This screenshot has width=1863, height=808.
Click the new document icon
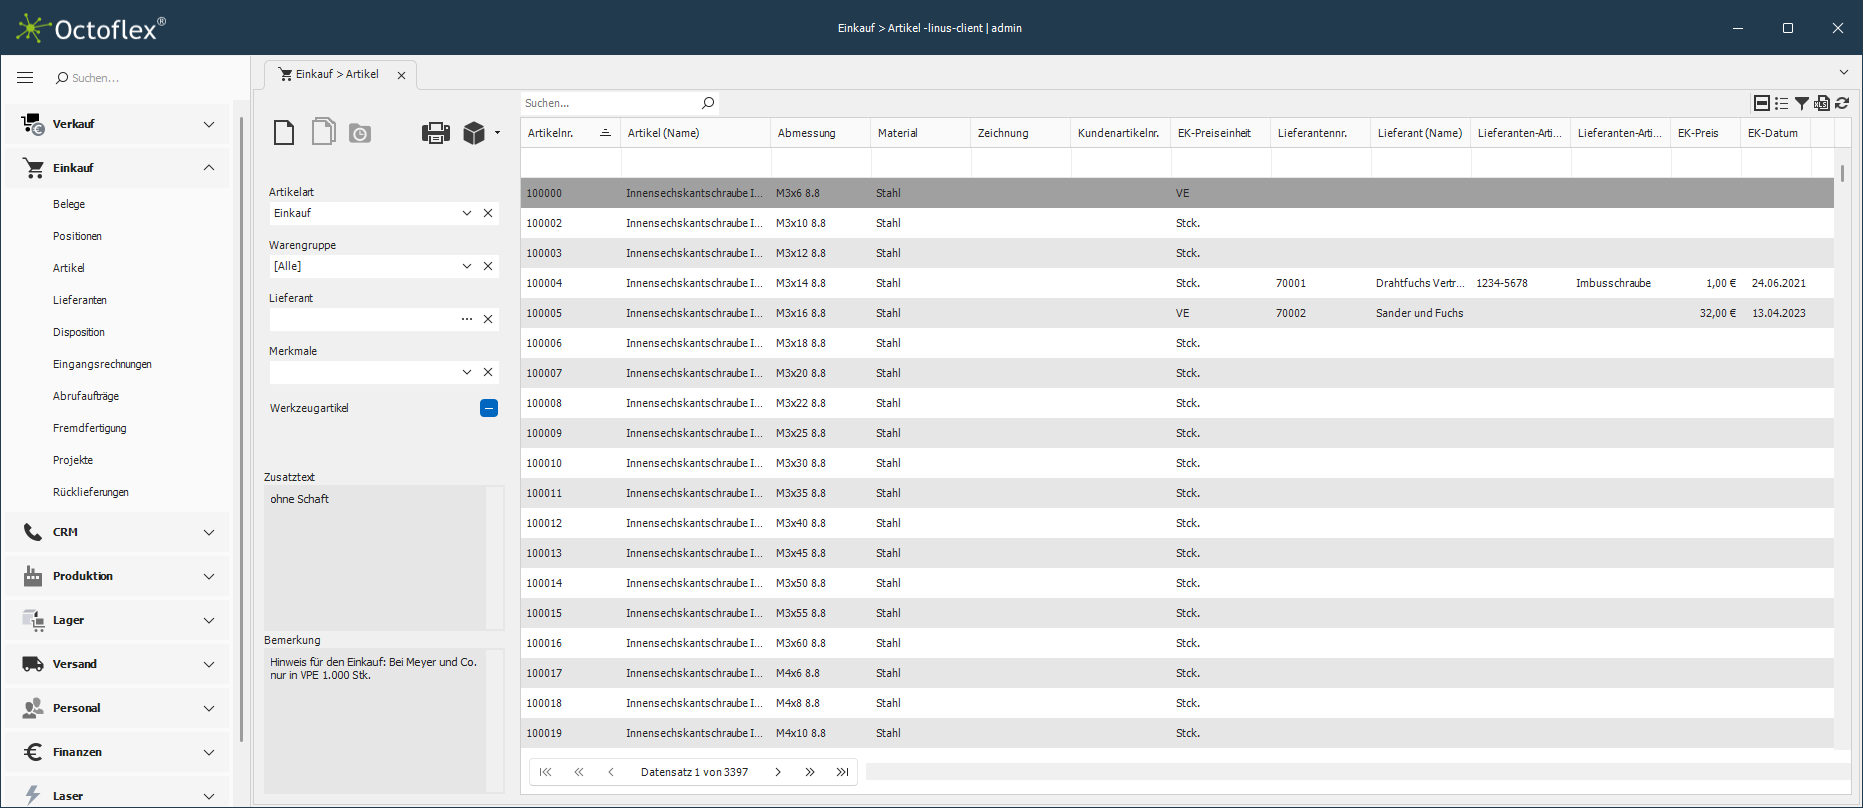pos(284,132)
